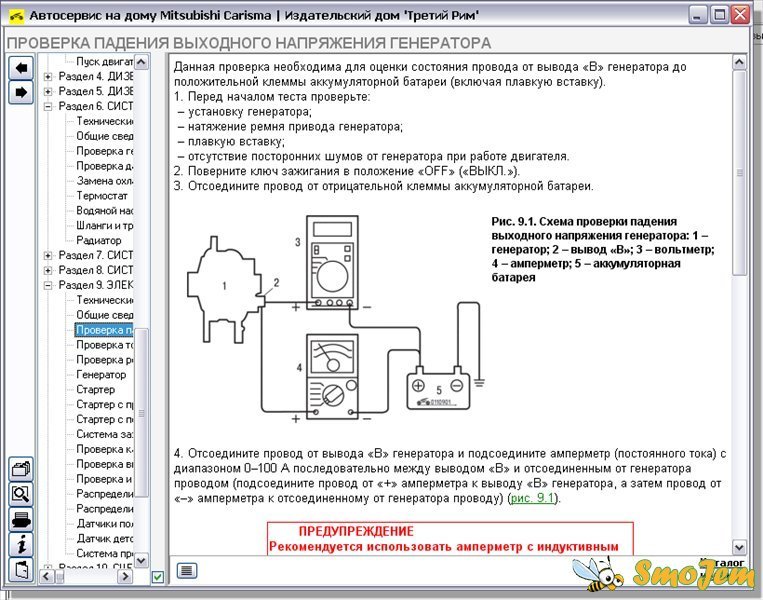The image size is (763, 600).
Task: Select the Термостат tree item
Action: click(x=102, y=195)
